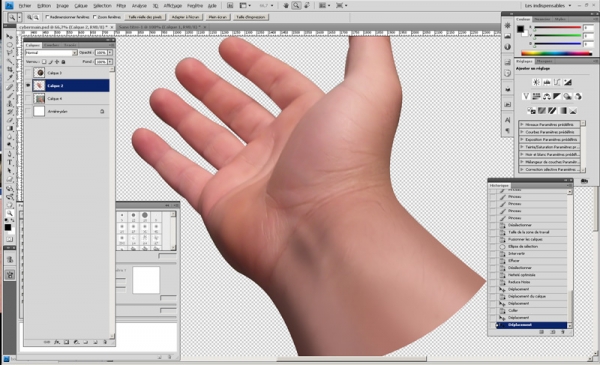Open the Image menu
600x365 pixels.
(62, 6)
